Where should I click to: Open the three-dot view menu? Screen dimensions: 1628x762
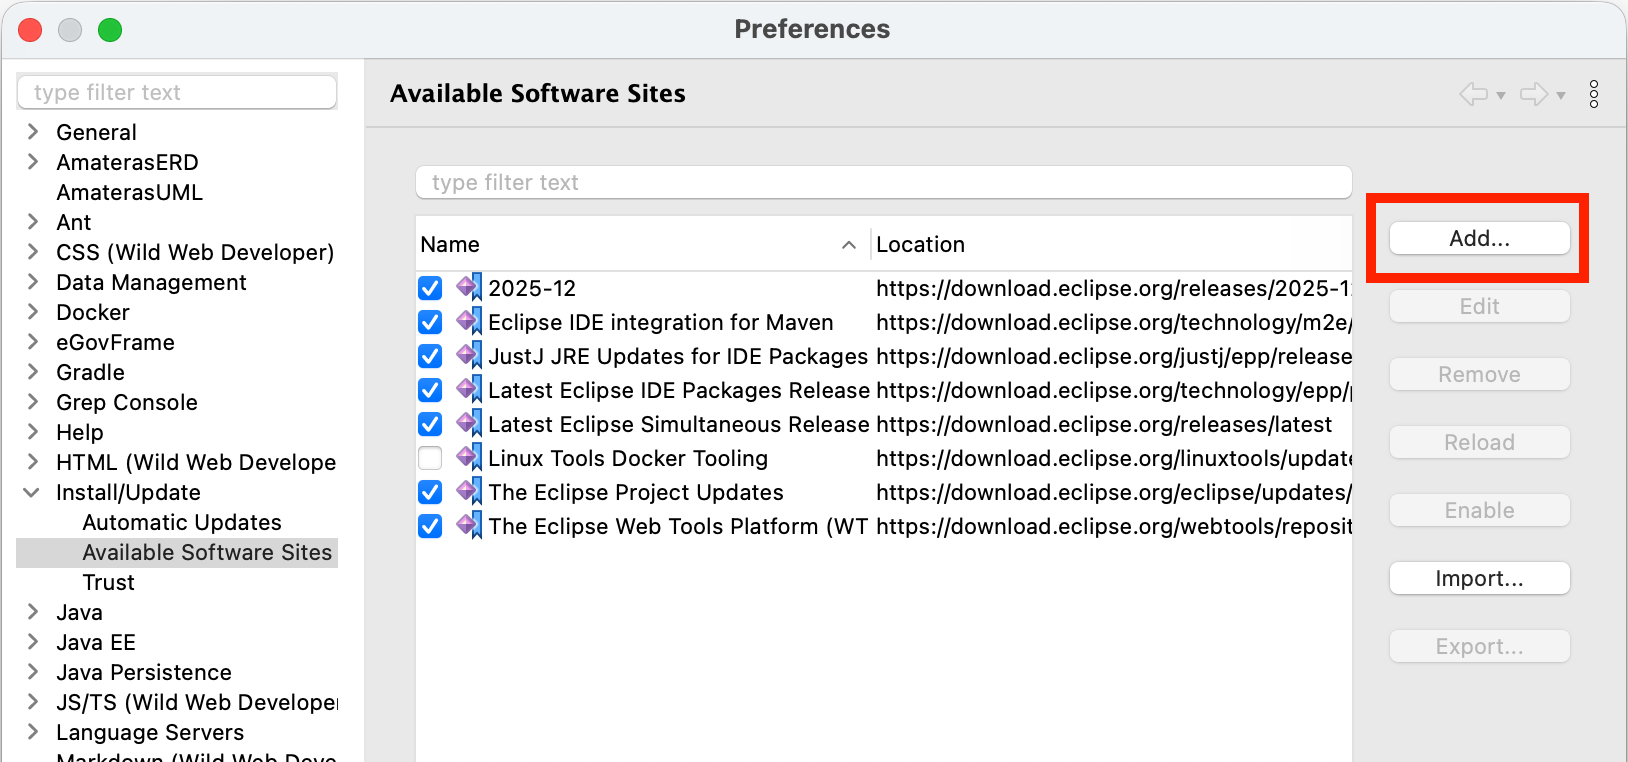click(1594, 94)
